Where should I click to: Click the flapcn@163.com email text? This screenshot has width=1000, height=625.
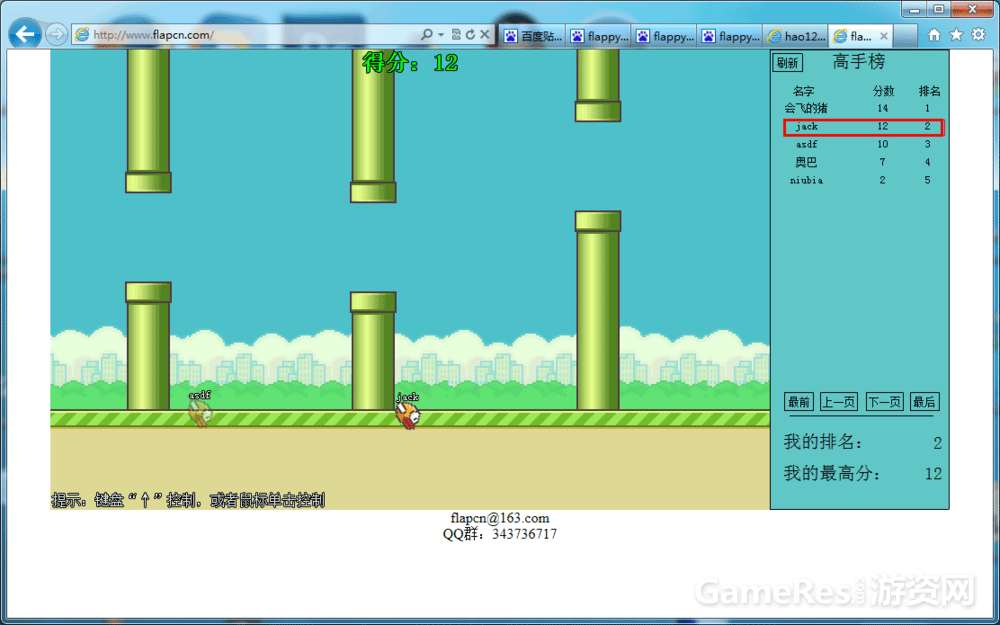(x=500, y=518)
